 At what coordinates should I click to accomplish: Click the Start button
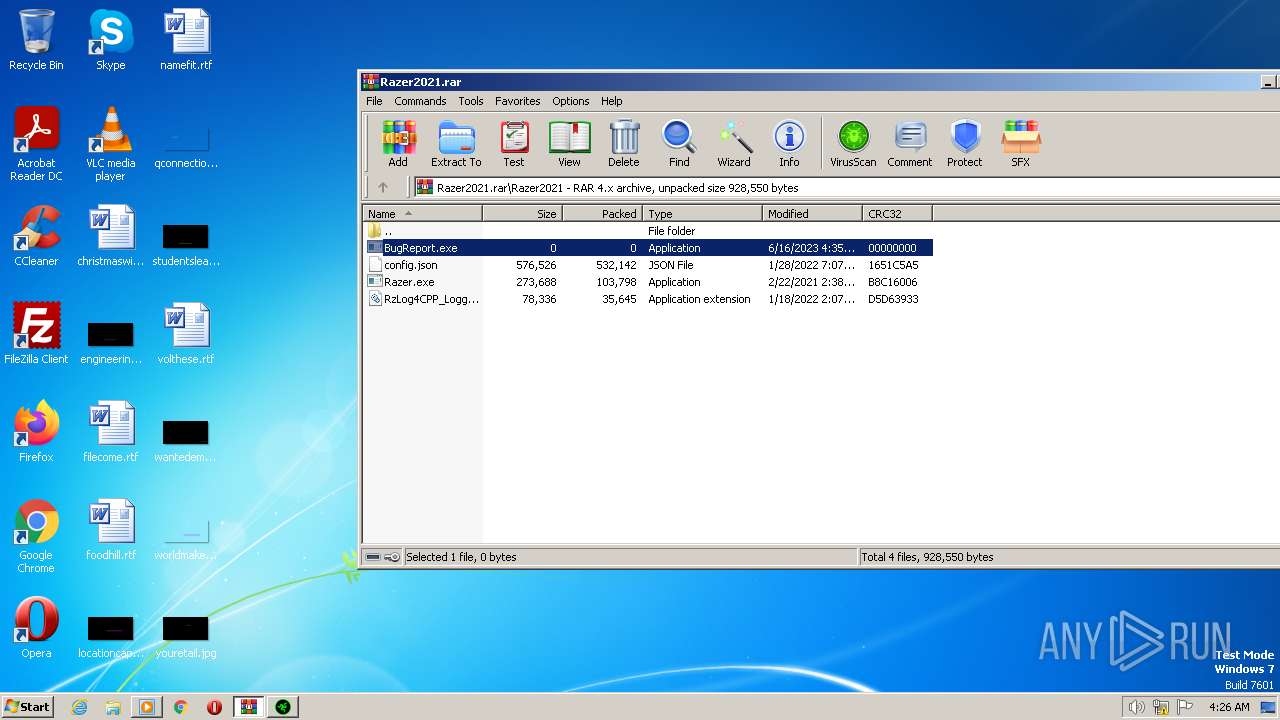point(28,706)
